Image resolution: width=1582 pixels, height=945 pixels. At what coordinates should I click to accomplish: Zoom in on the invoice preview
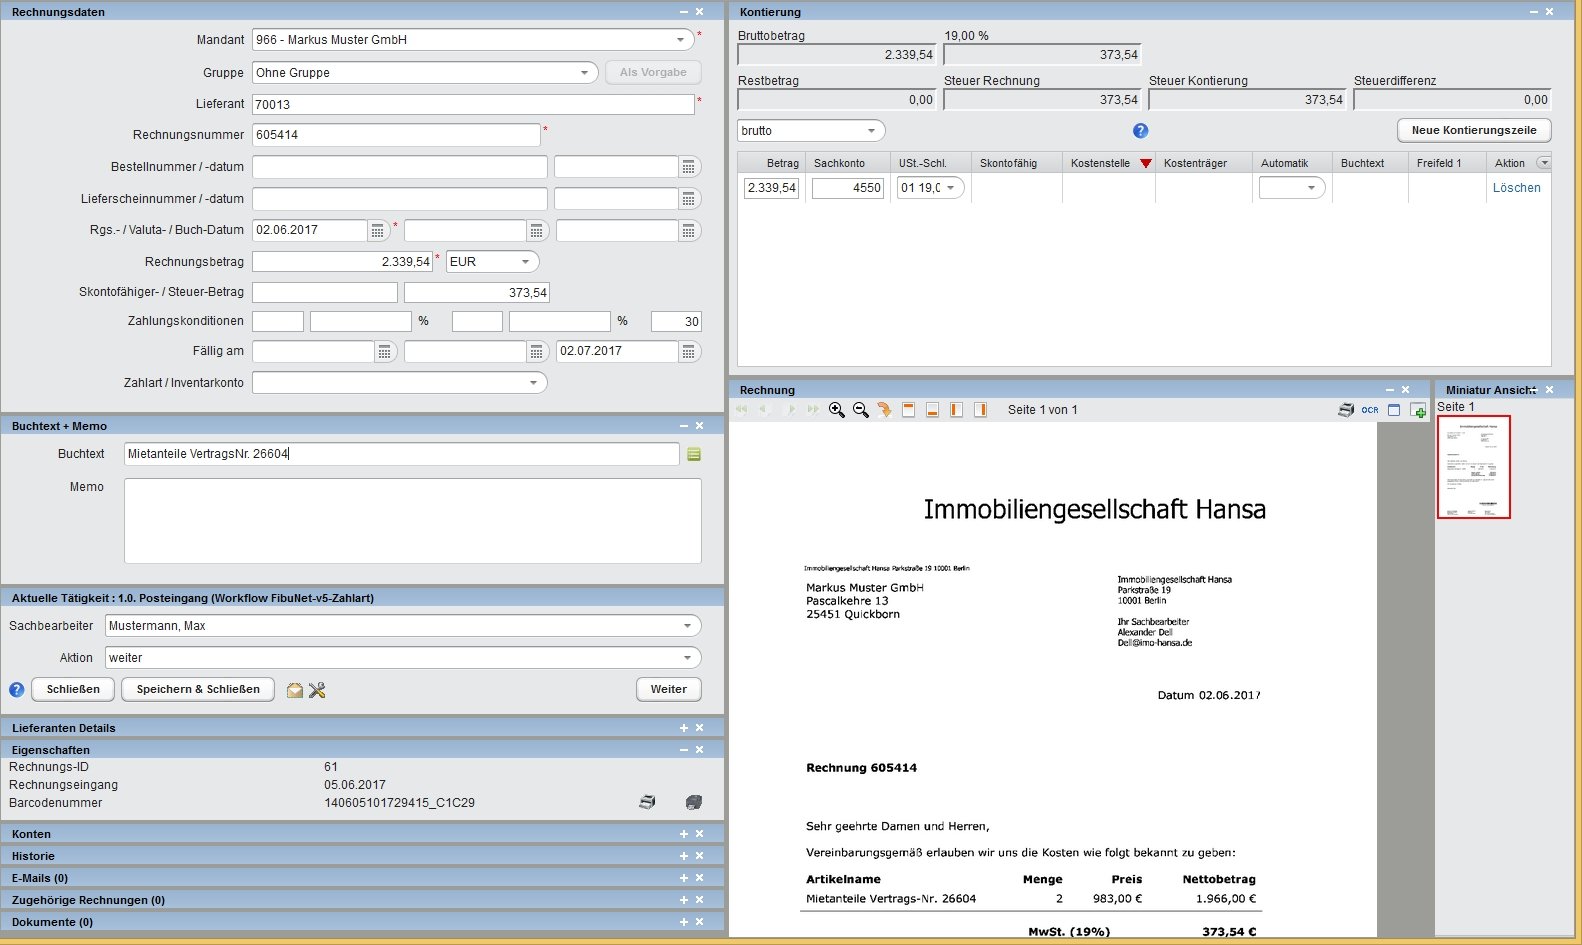click(837, 410)
